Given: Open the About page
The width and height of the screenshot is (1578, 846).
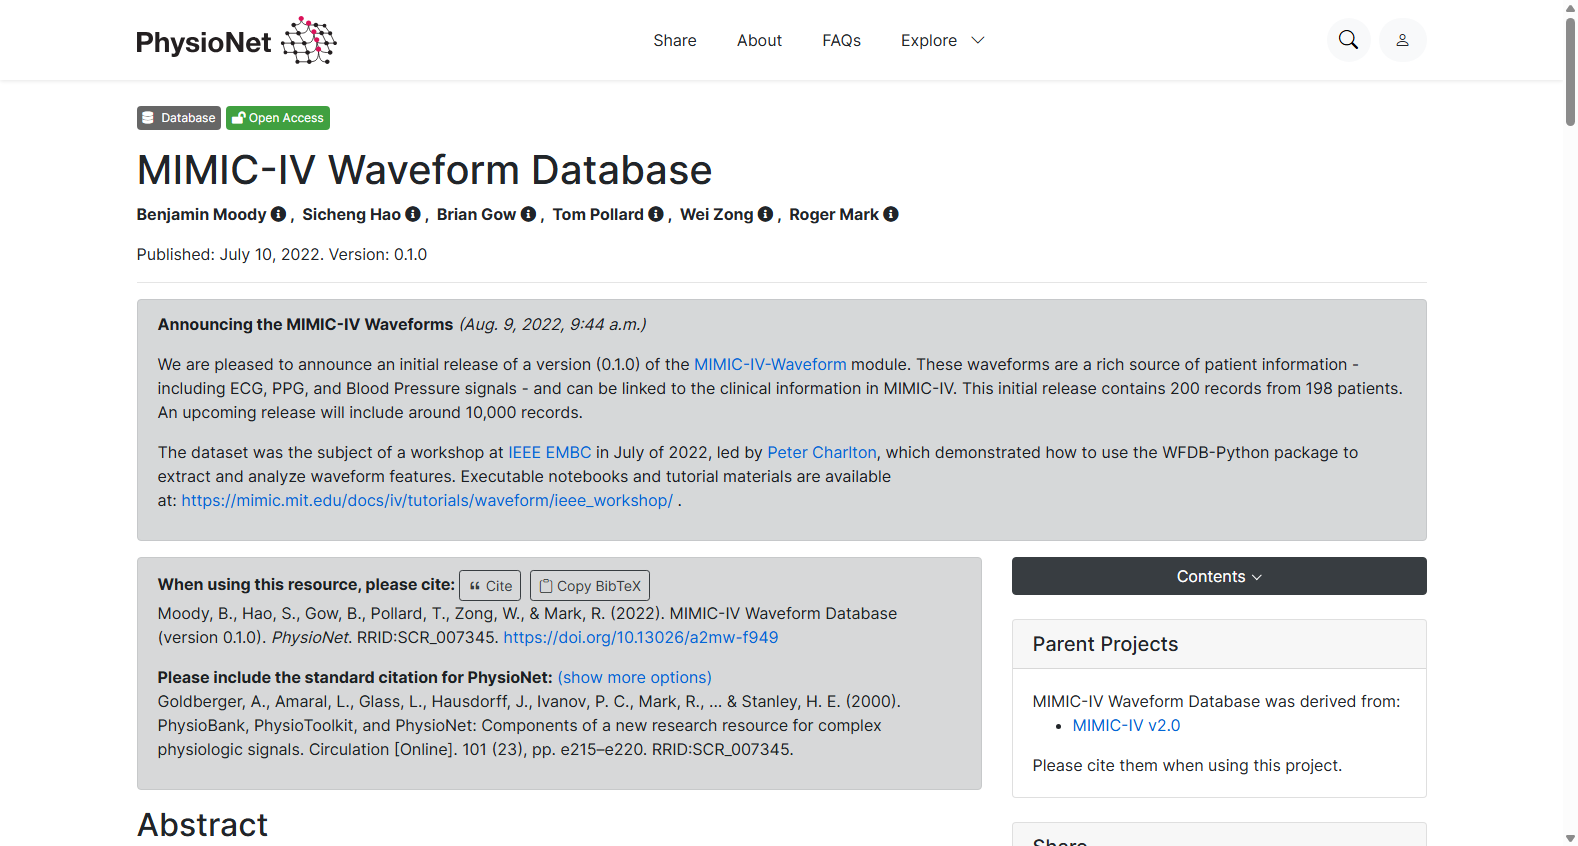Looking at the screenshot, I should coord(759,41).
